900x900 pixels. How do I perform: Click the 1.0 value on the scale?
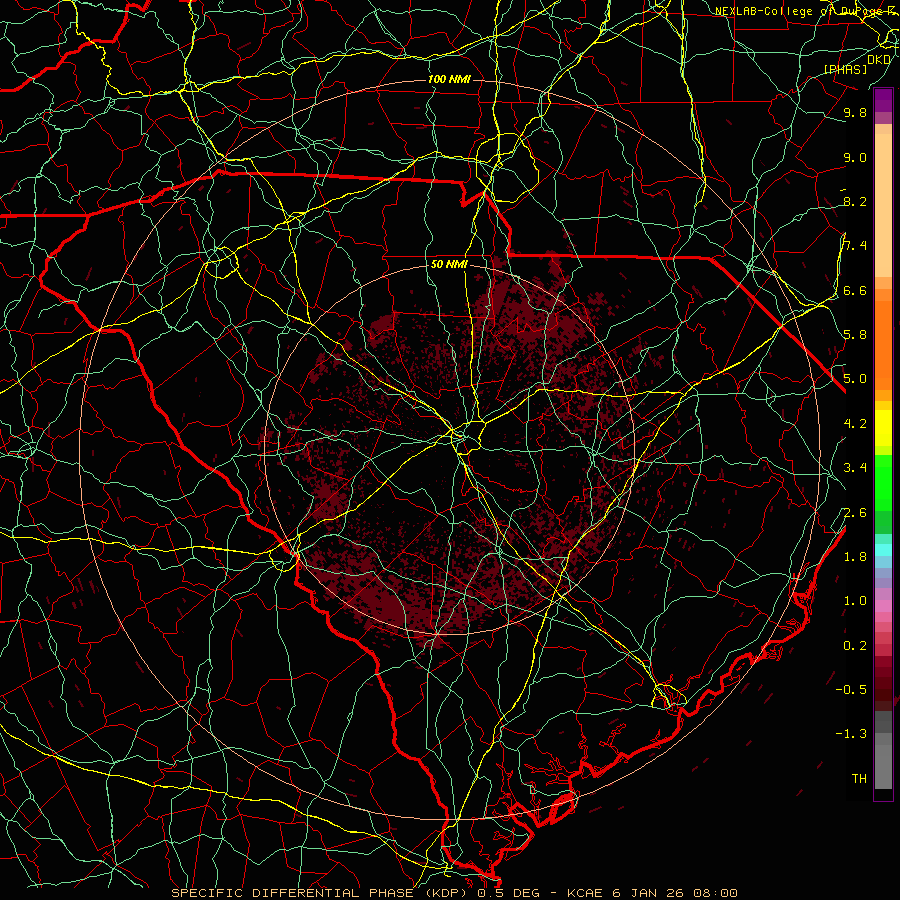click(855, 600)
